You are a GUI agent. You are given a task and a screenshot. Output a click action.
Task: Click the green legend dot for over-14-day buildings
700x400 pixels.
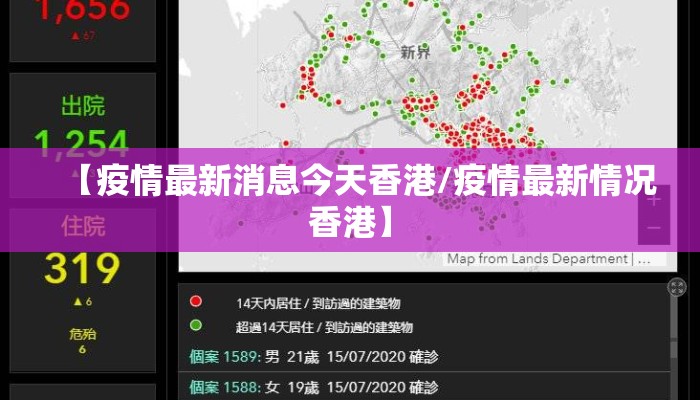click(196, 325)
